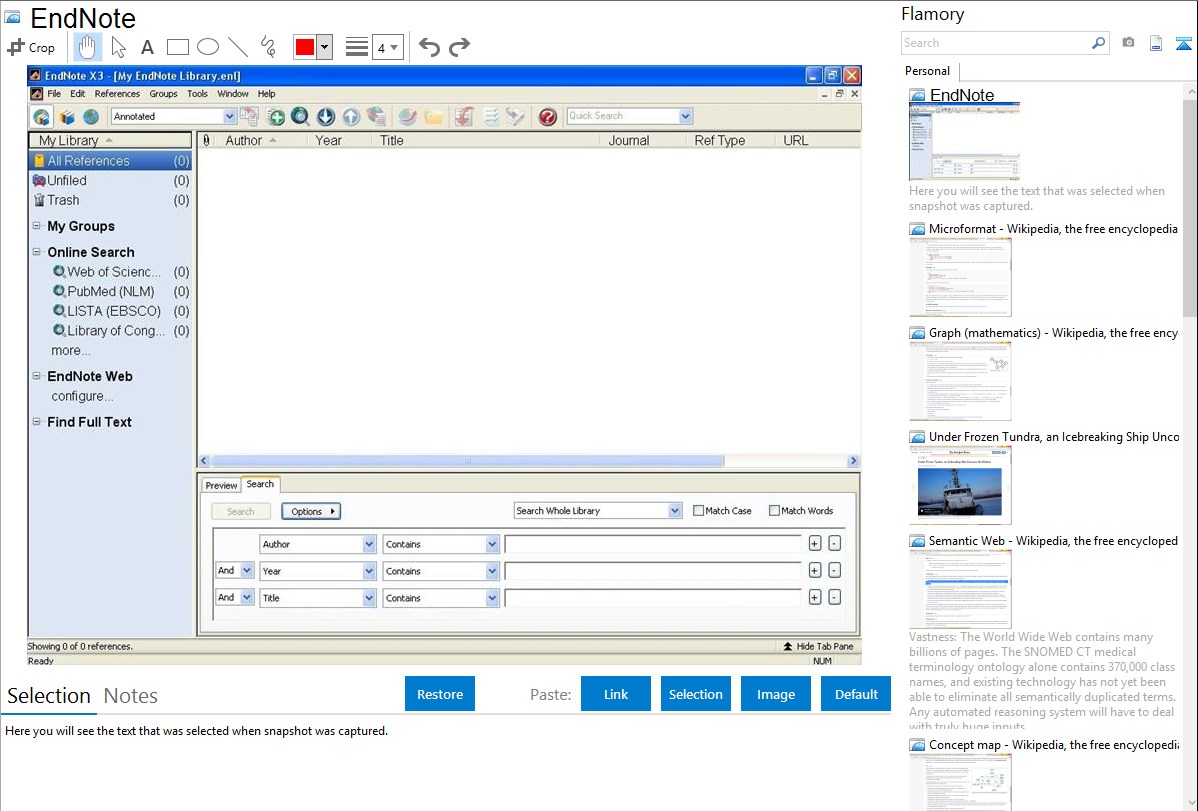Click the Flamory page document icon
This screenshot has height=811, width=1198.
coord(1156,43)
